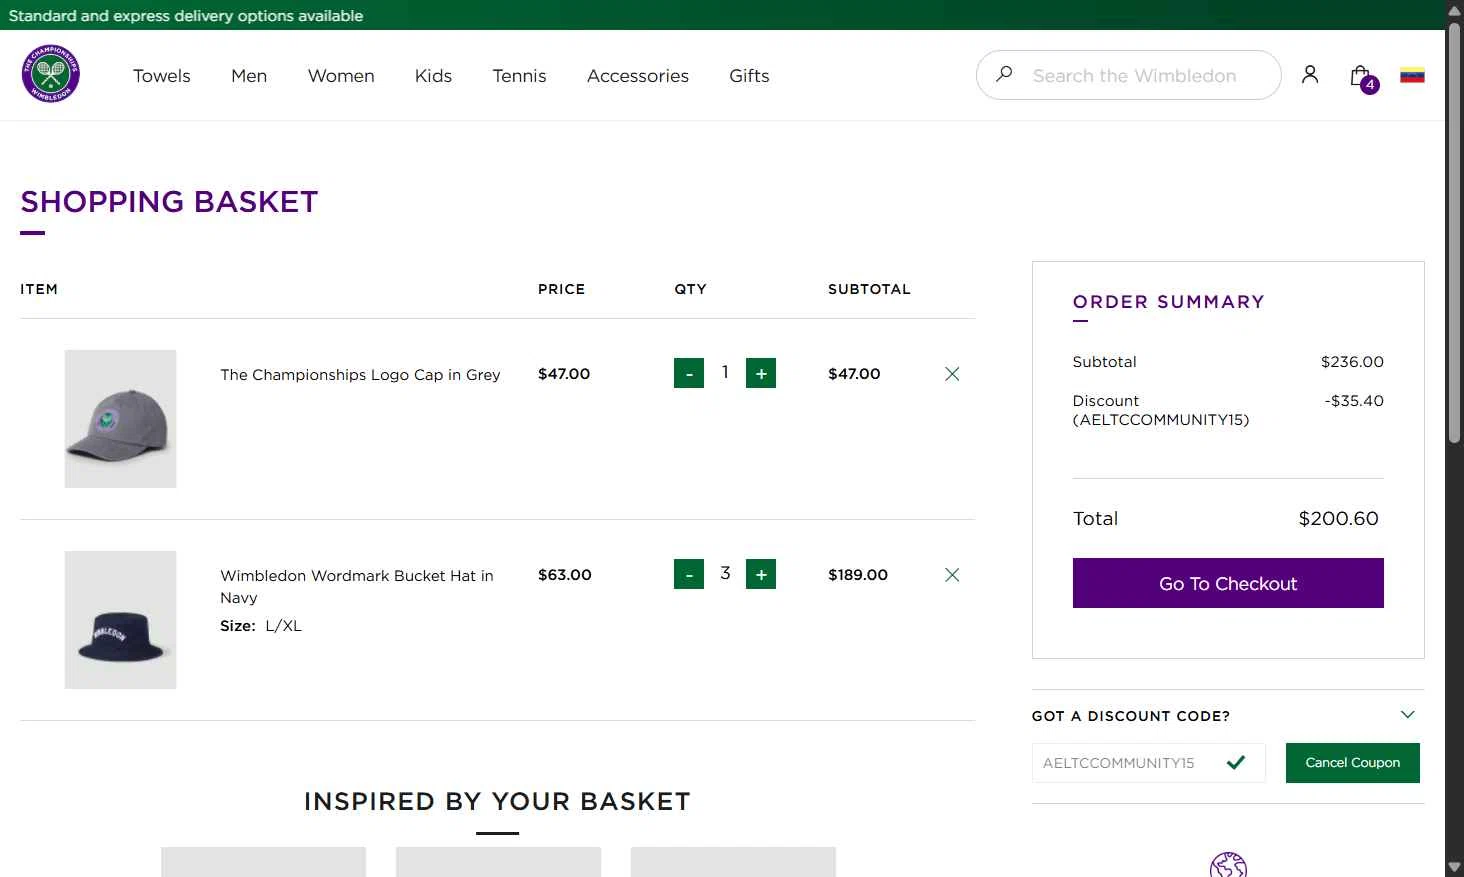Decrease quantity of Wordmark Bucket Hat
1464x877 pixels.
tap(689, 574)
